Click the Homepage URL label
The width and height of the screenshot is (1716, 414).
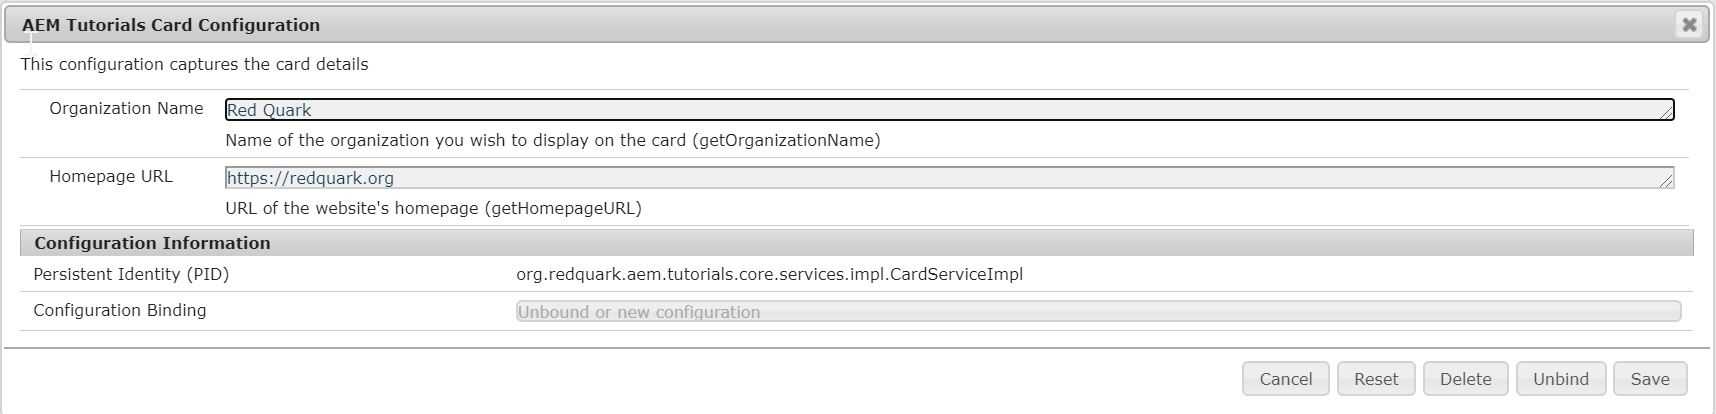coord(111,176)
